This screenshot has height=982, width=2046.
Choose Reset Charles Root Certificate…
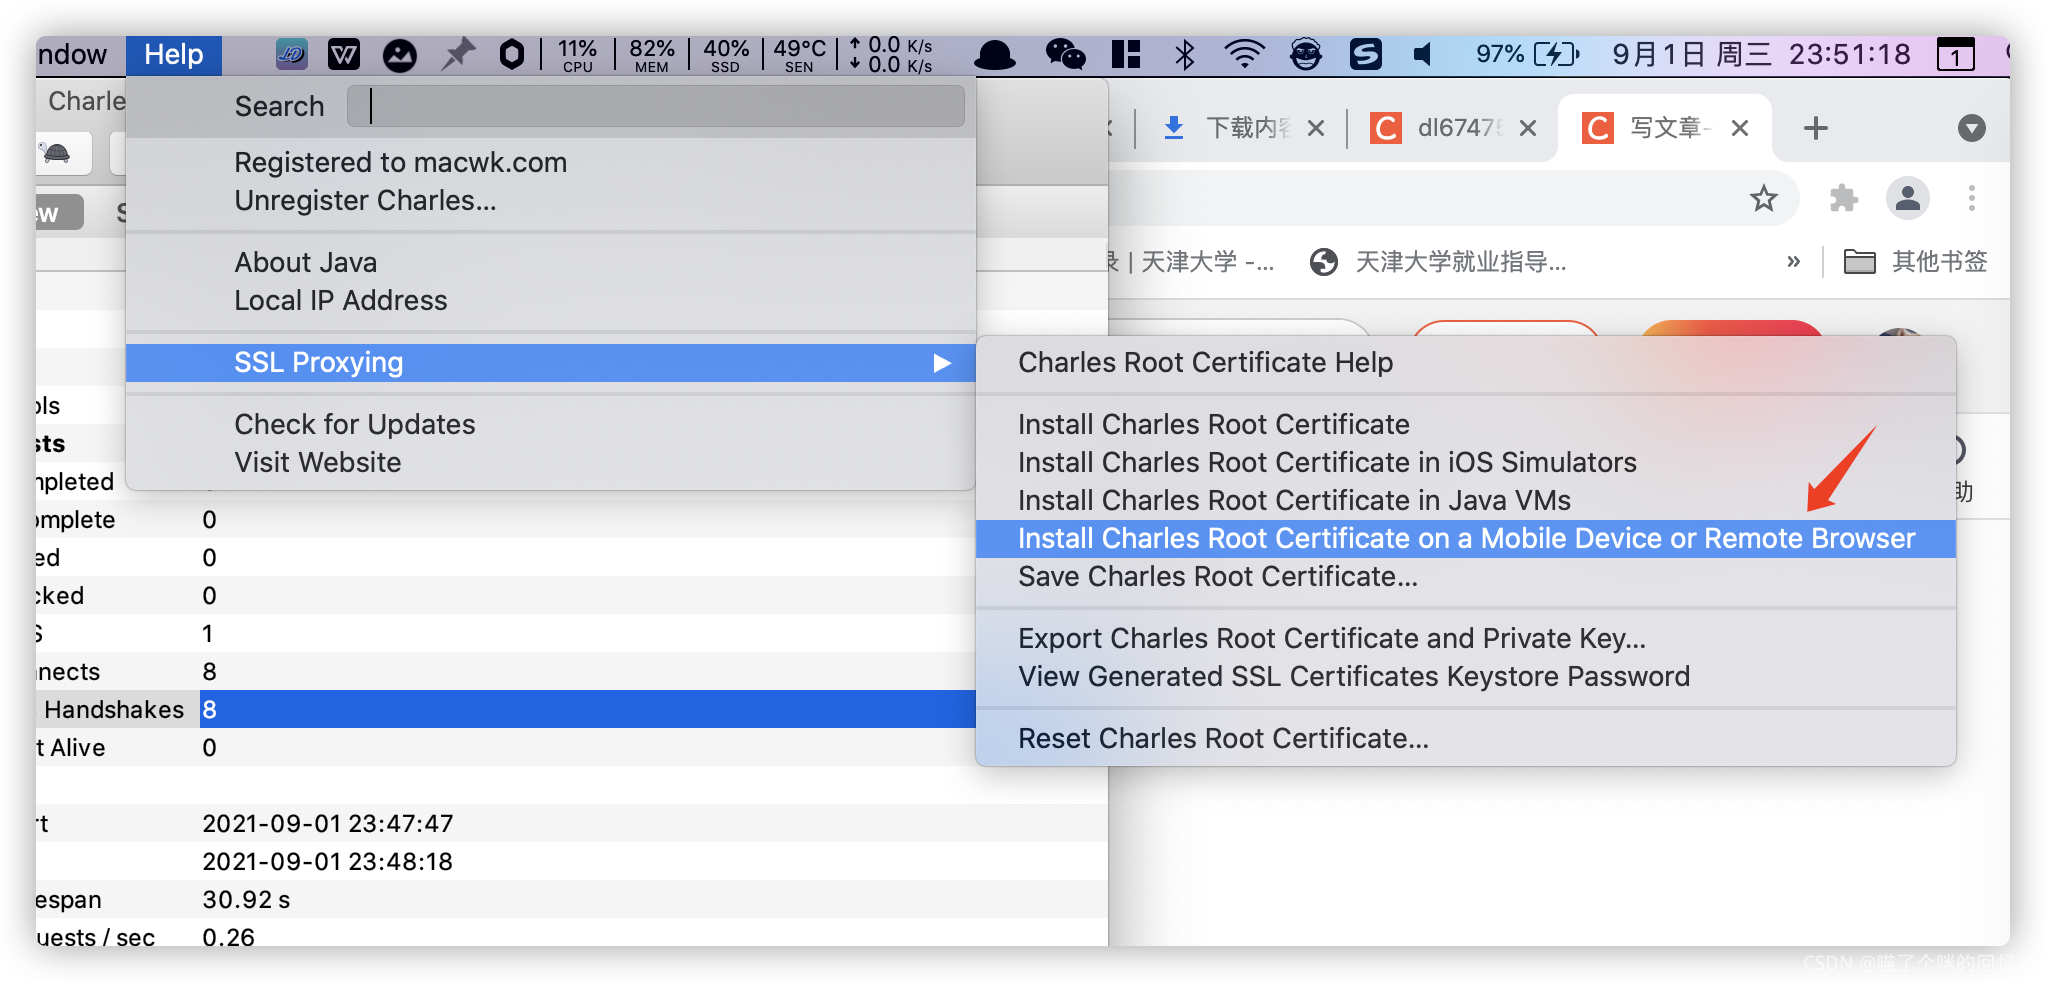tap(1222, 738)
